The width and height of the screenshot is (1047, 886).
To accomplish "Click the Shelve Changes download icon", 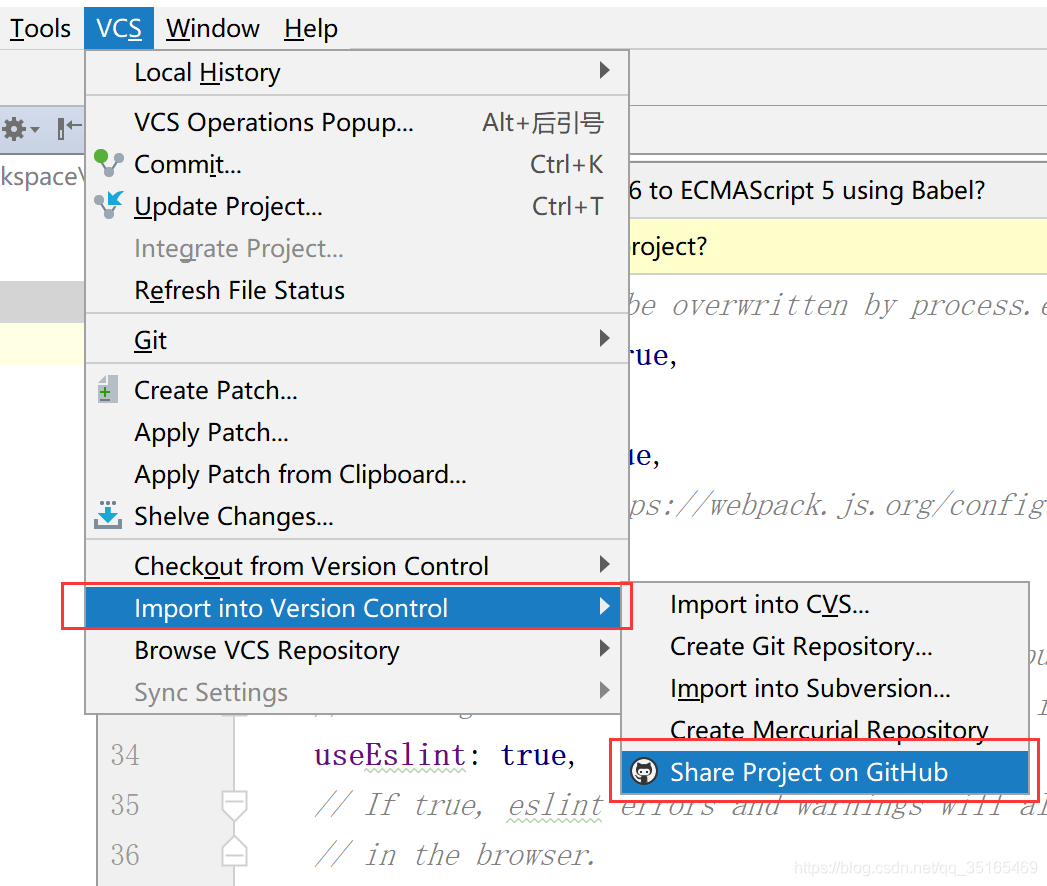I will 108,515.
